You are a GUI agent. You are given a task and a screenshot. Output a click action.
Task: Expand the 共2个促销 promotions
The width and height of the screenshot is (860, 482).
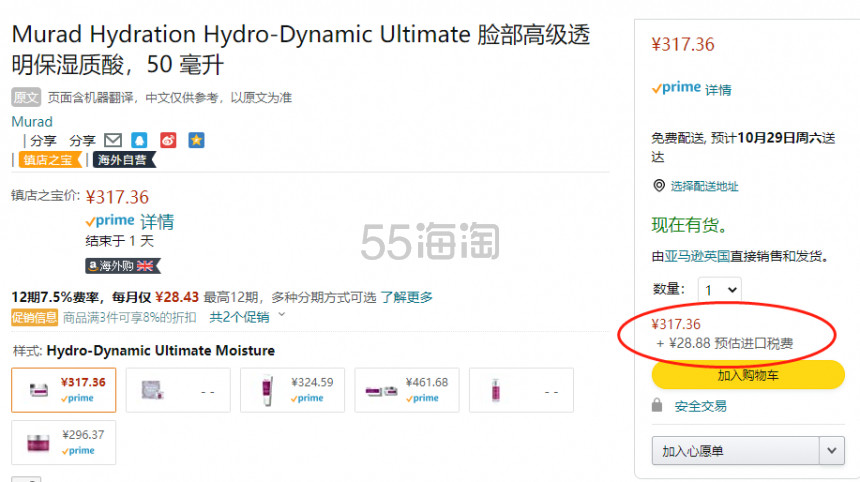(247, 317)
